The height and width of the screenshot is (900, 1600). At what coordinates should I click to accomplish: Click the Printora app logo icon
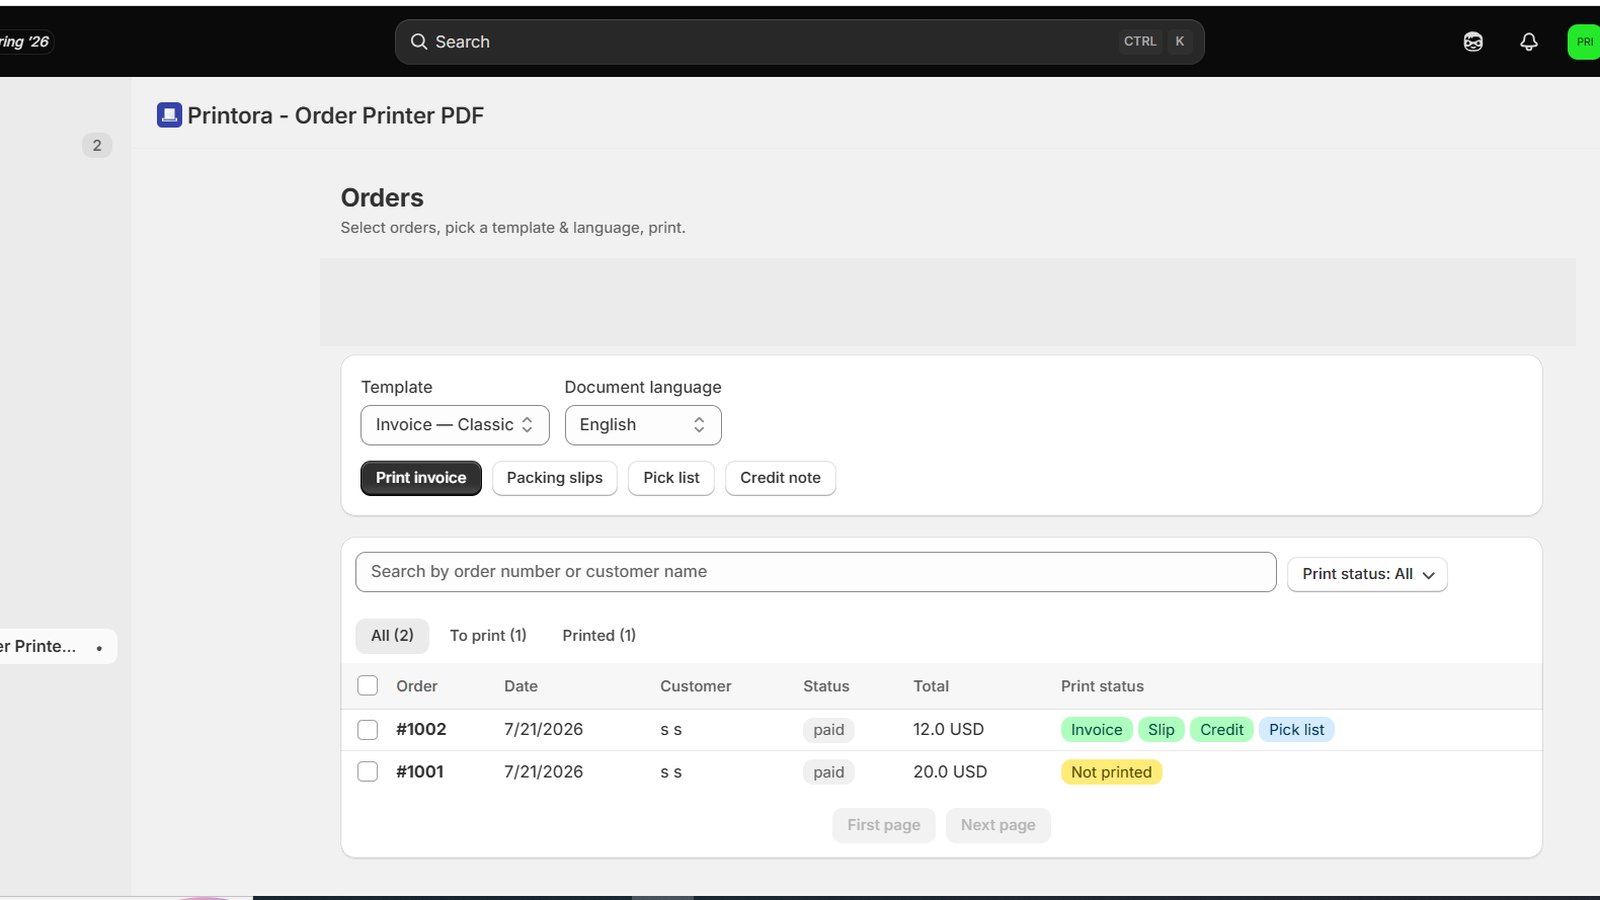(x=169, y=115)
